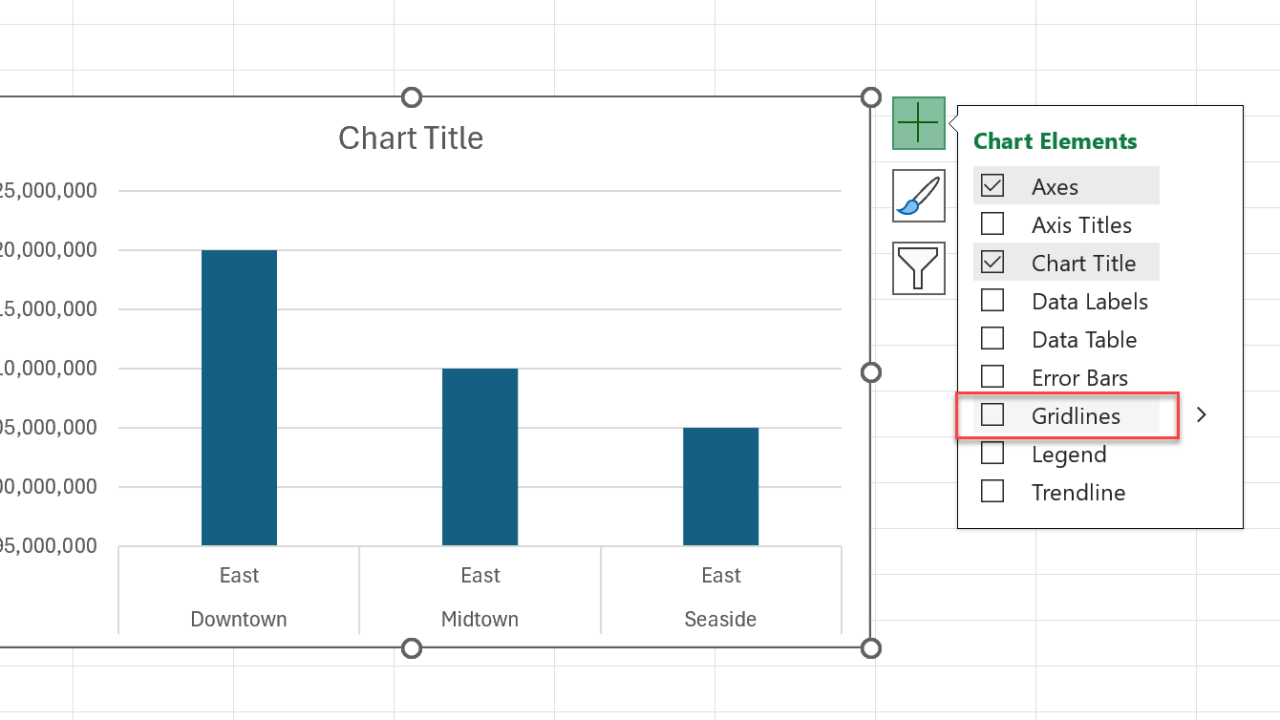Open the Chart Styles paintbrush button
Image resolution: width=1280 pixels, height=720 pixels.
pyautogui.click(x=918, y=196)
